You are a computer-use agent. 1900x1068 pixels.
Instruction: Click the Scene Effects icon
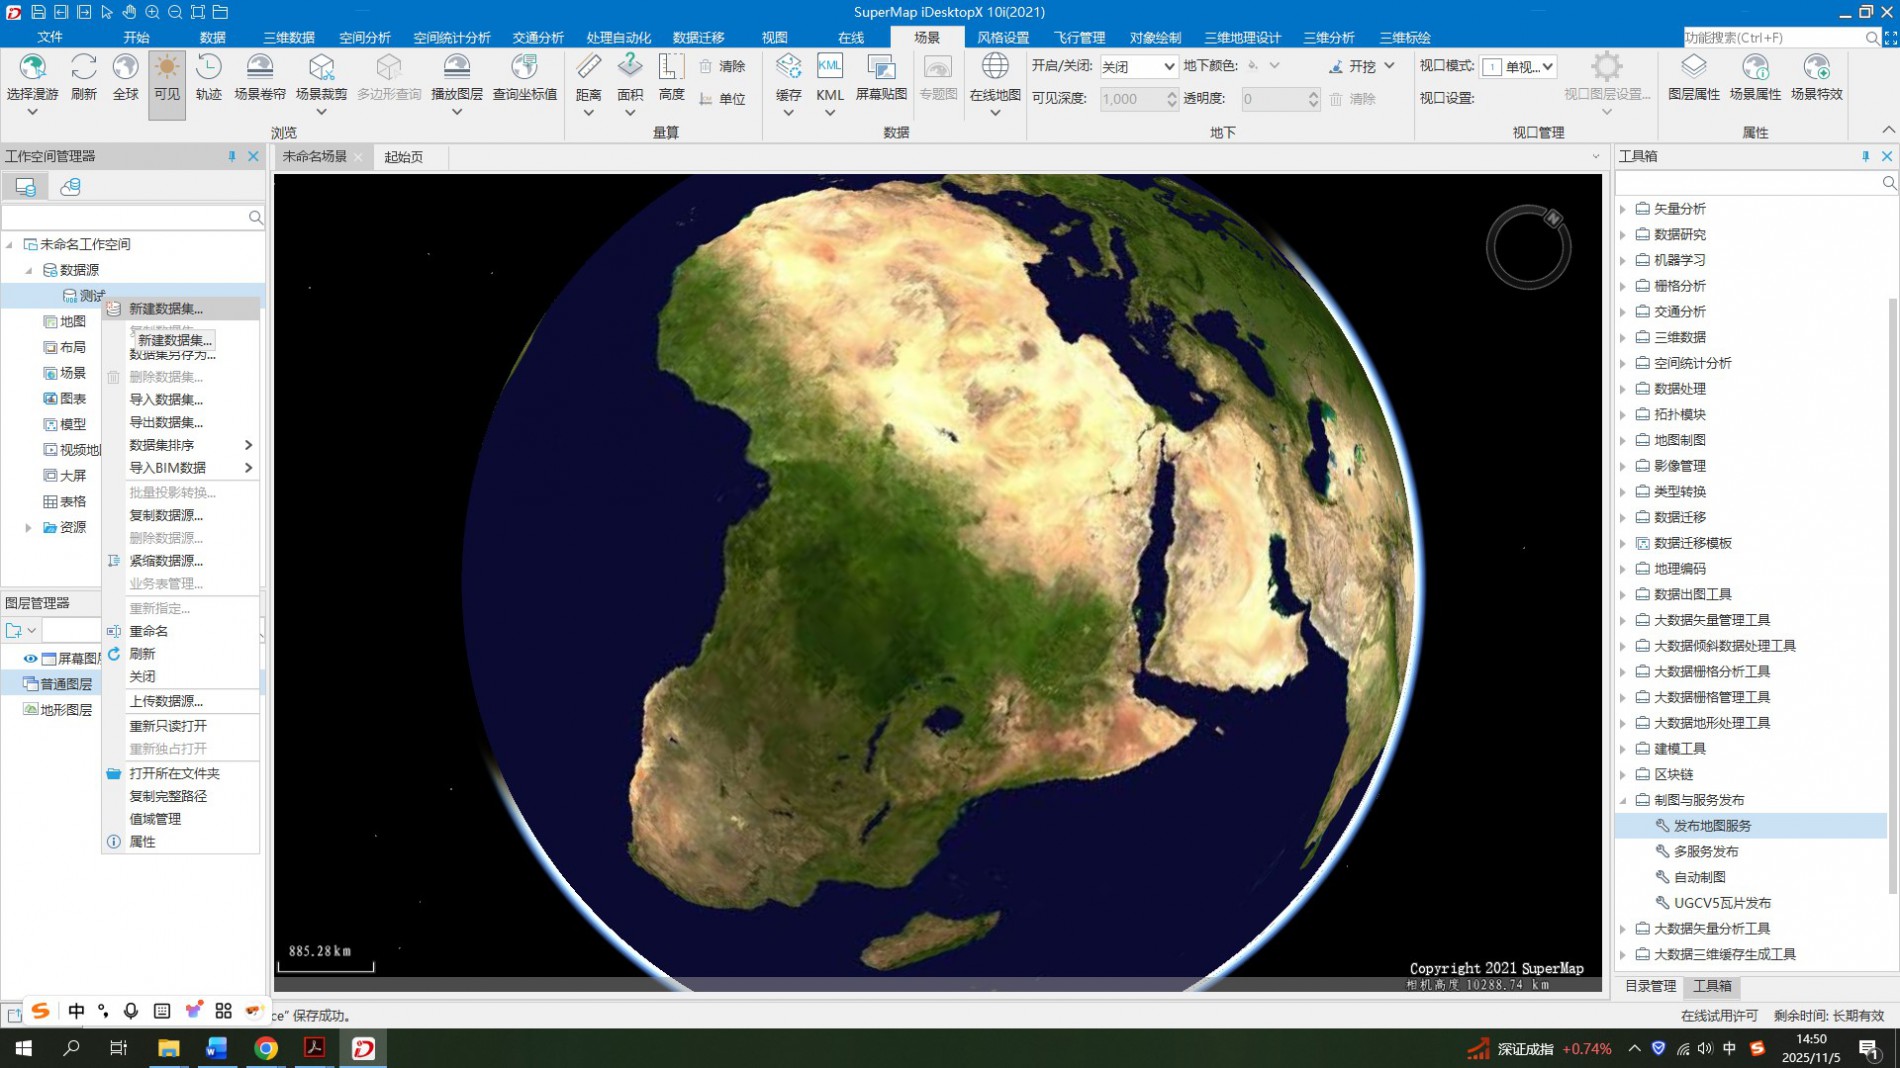coord(1816,68)
